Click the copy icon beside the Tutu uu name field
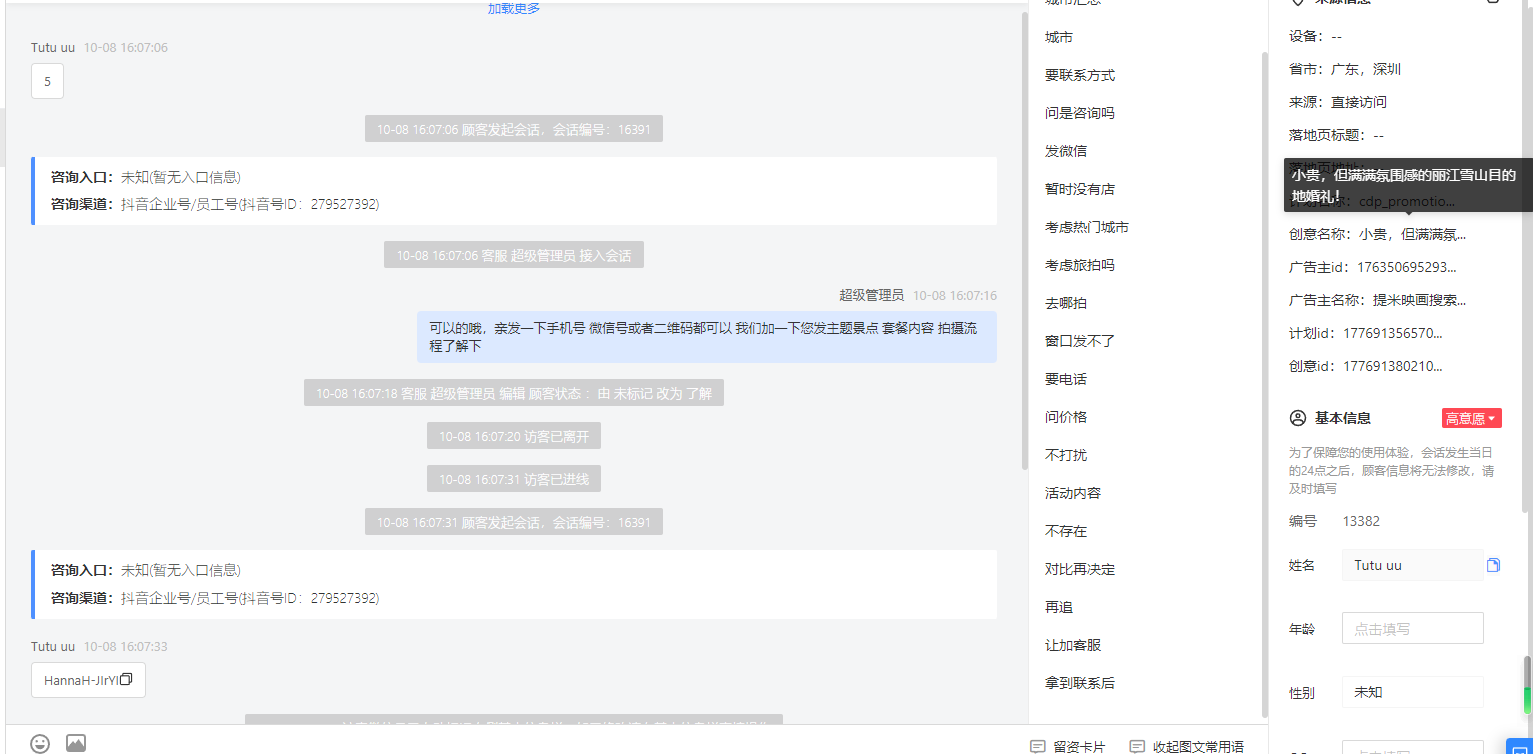The width and height of the screenshot is (1533, 754). [1493, 565]
